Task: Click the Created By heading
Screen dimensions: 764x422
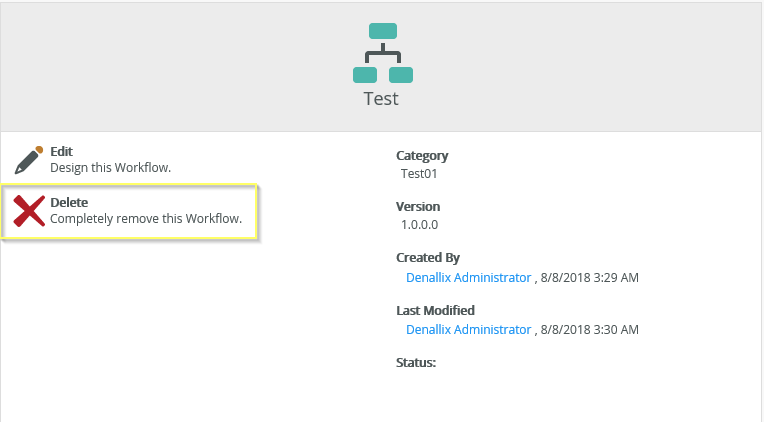Action: [428, 258]
